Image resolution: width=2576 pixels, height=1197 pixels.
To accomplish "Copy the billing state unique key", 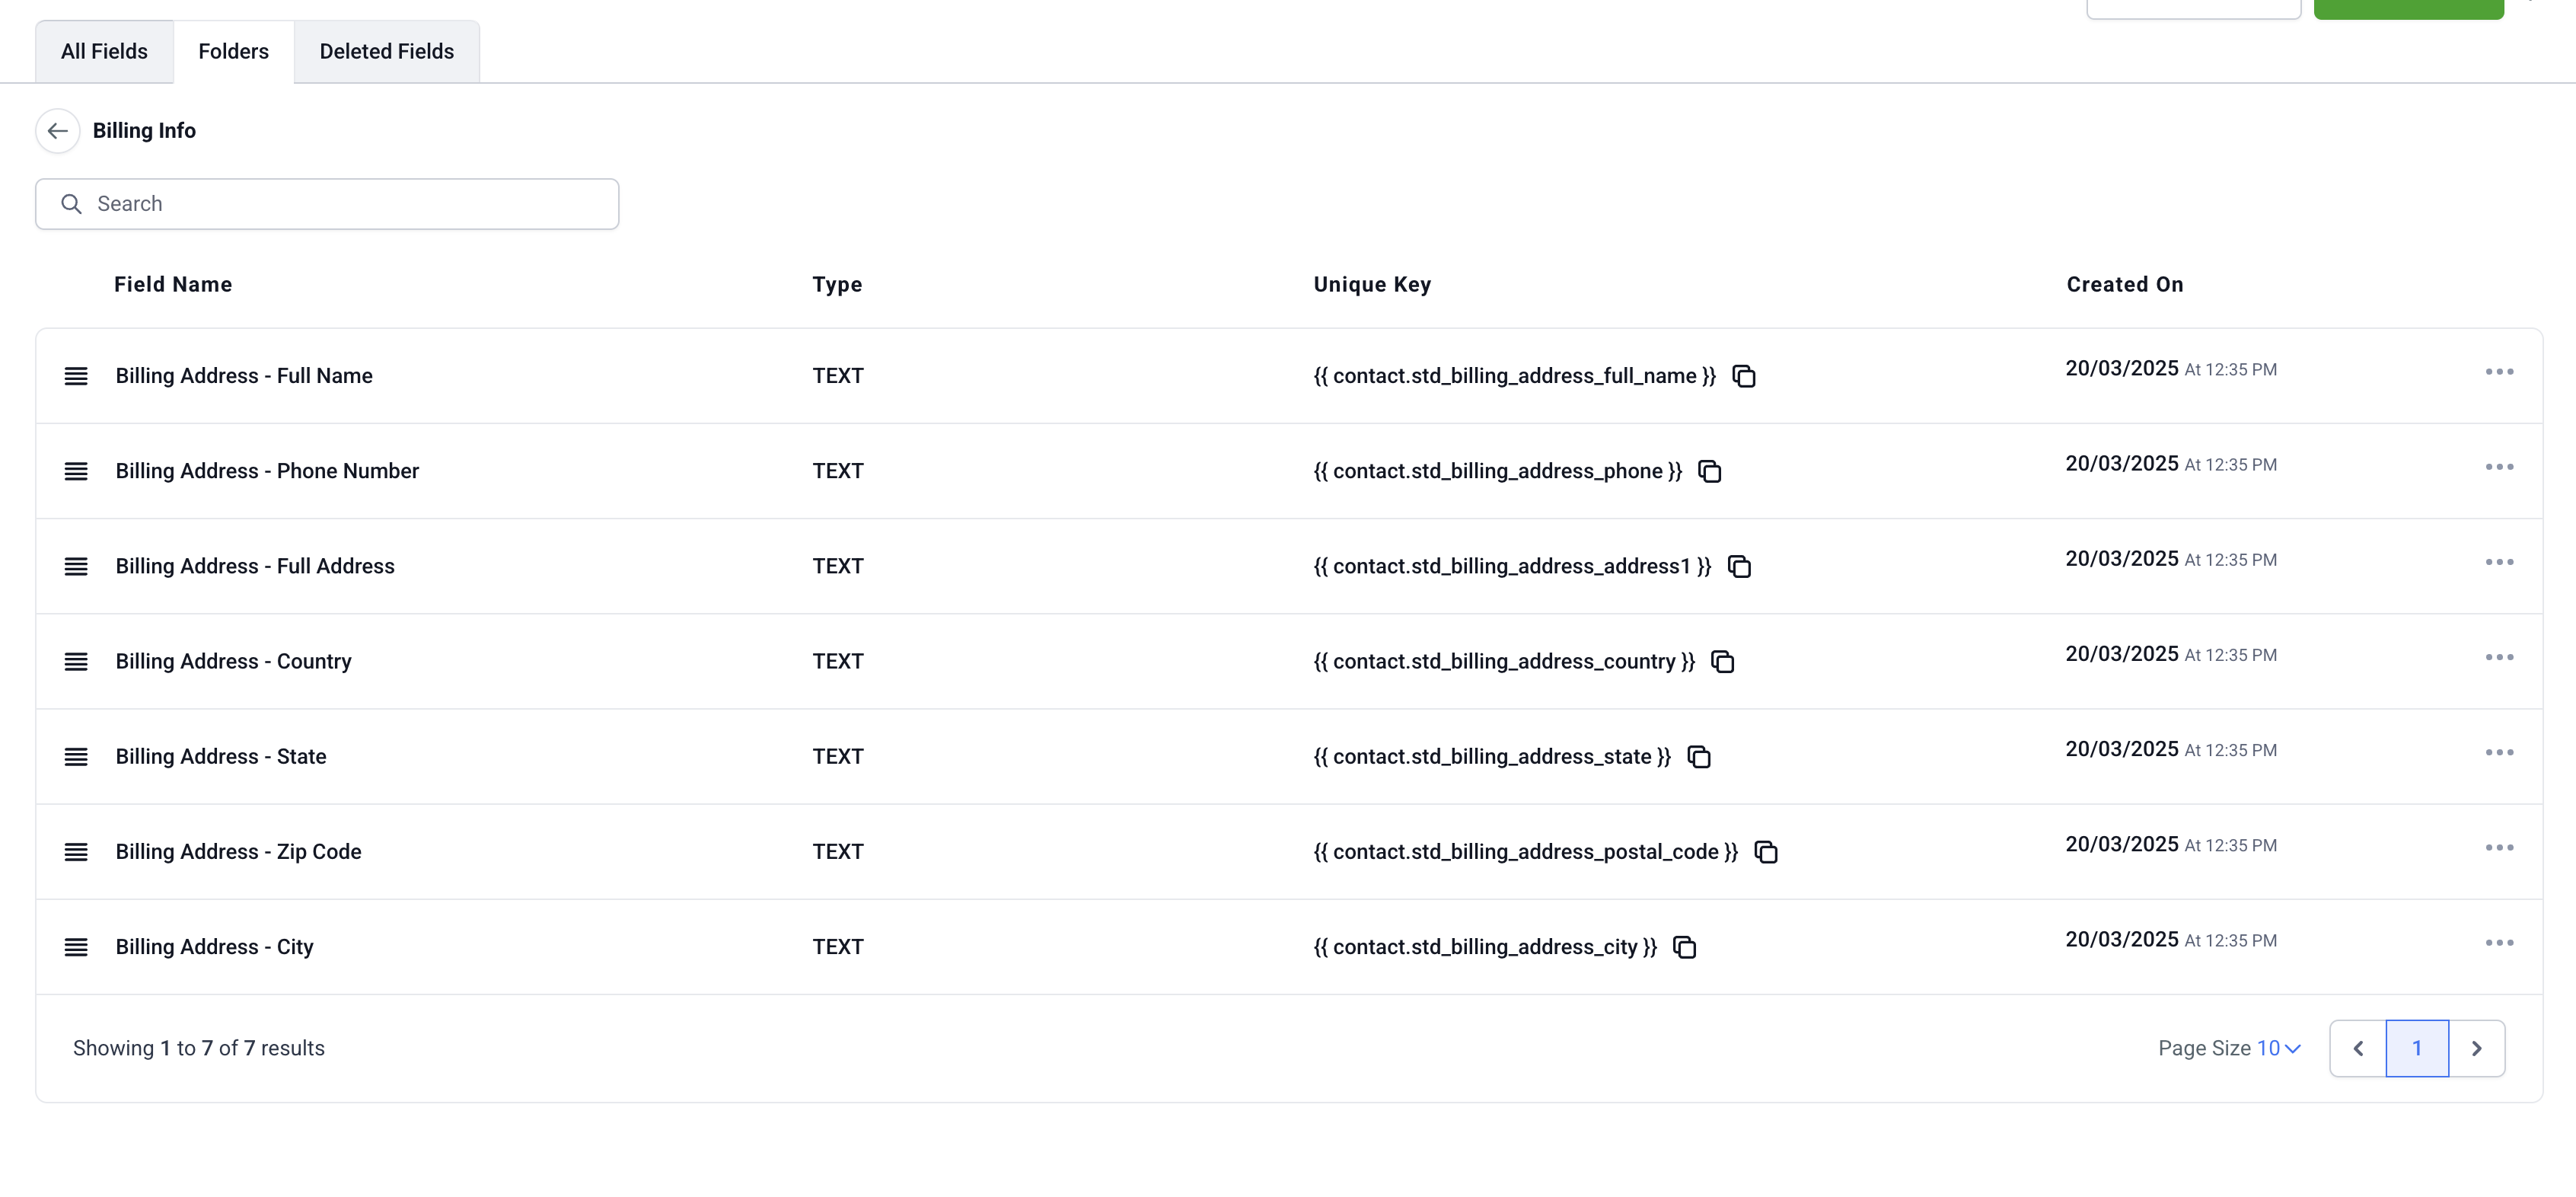I will [1698, 756].
